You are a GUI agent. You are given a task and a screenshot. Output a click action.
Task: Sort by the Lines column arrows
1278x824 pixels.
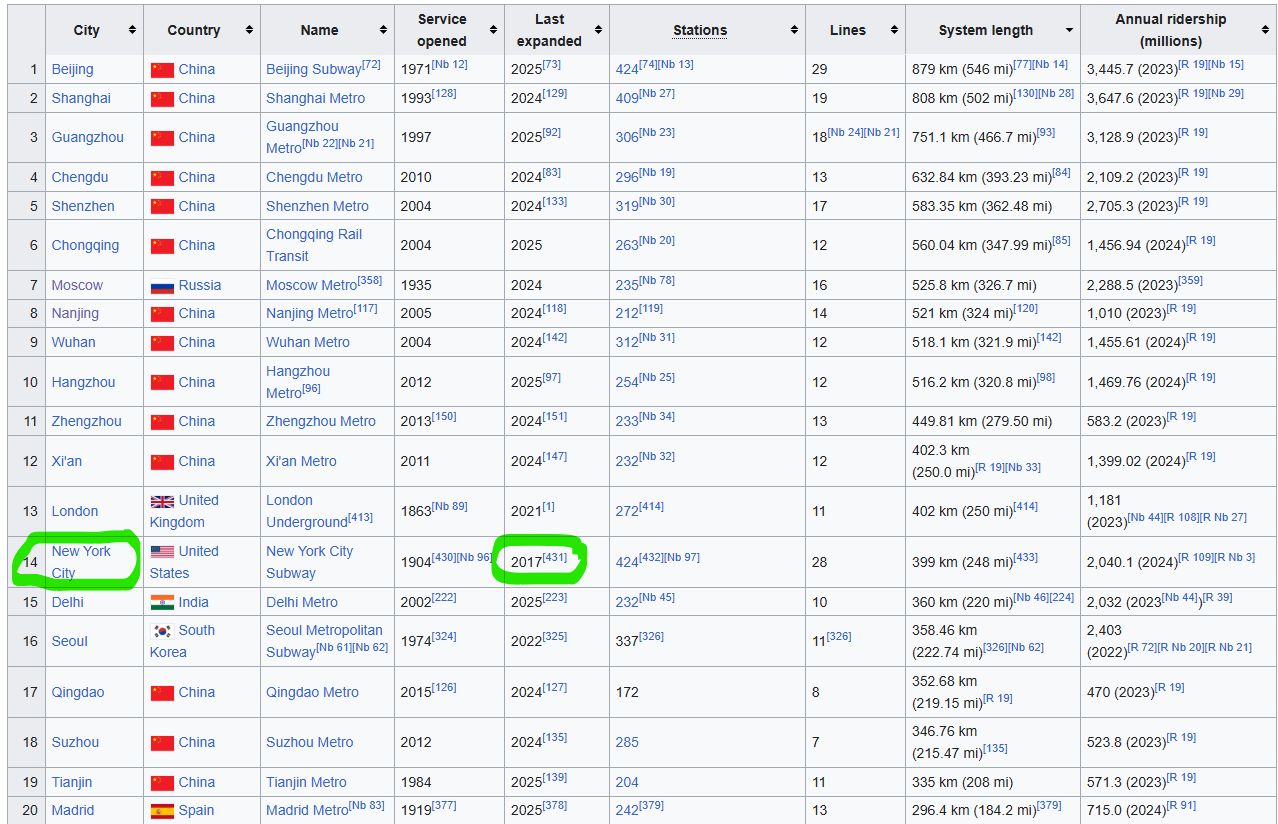894,30
